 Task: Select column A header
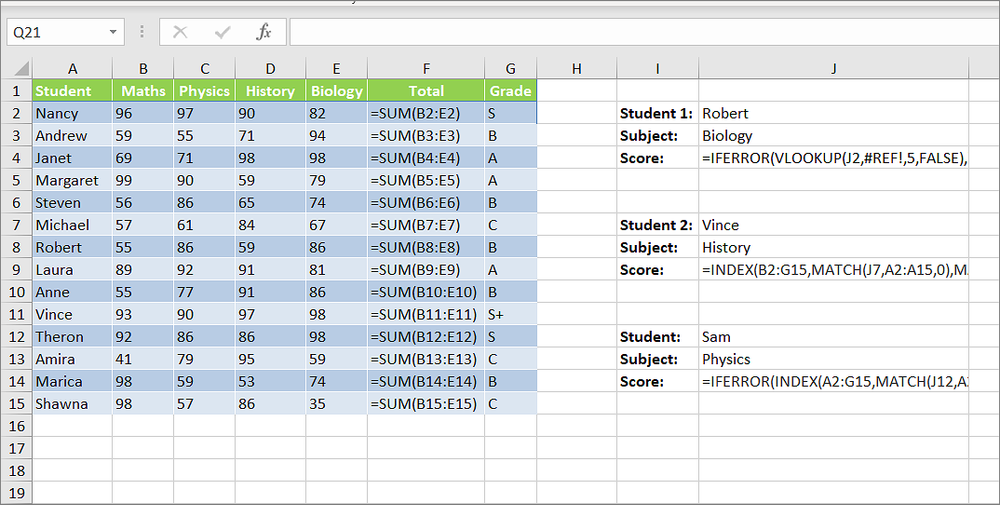click(x=72, y=69)
